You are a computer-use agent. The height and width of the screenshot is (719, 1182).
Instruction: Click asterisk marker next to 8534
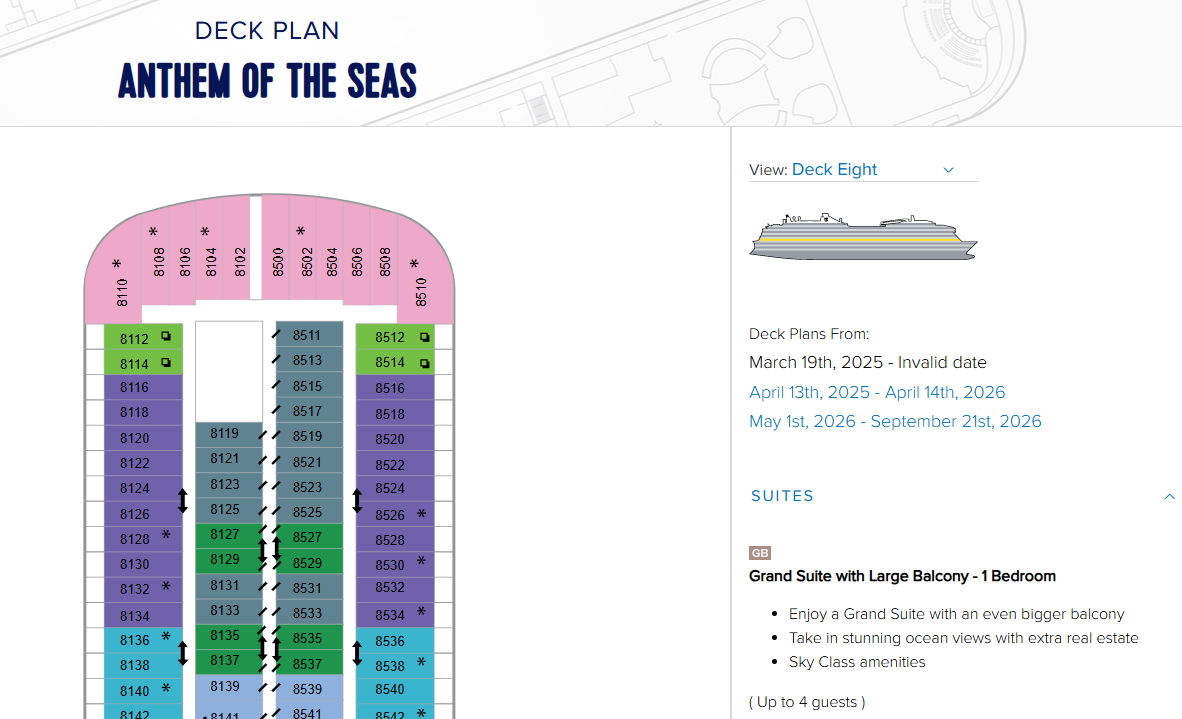click(421, 611)
